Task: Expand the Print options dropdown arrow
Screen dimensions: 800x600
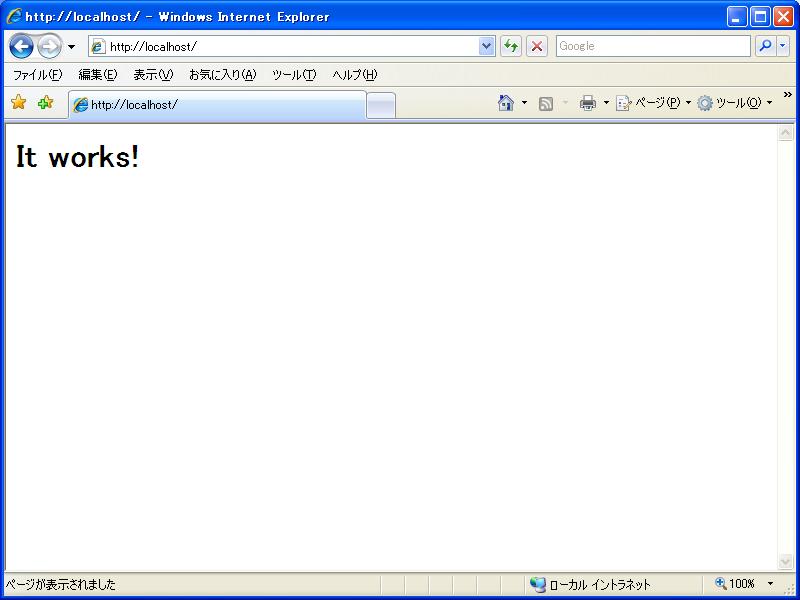Action: pos(606,103)
